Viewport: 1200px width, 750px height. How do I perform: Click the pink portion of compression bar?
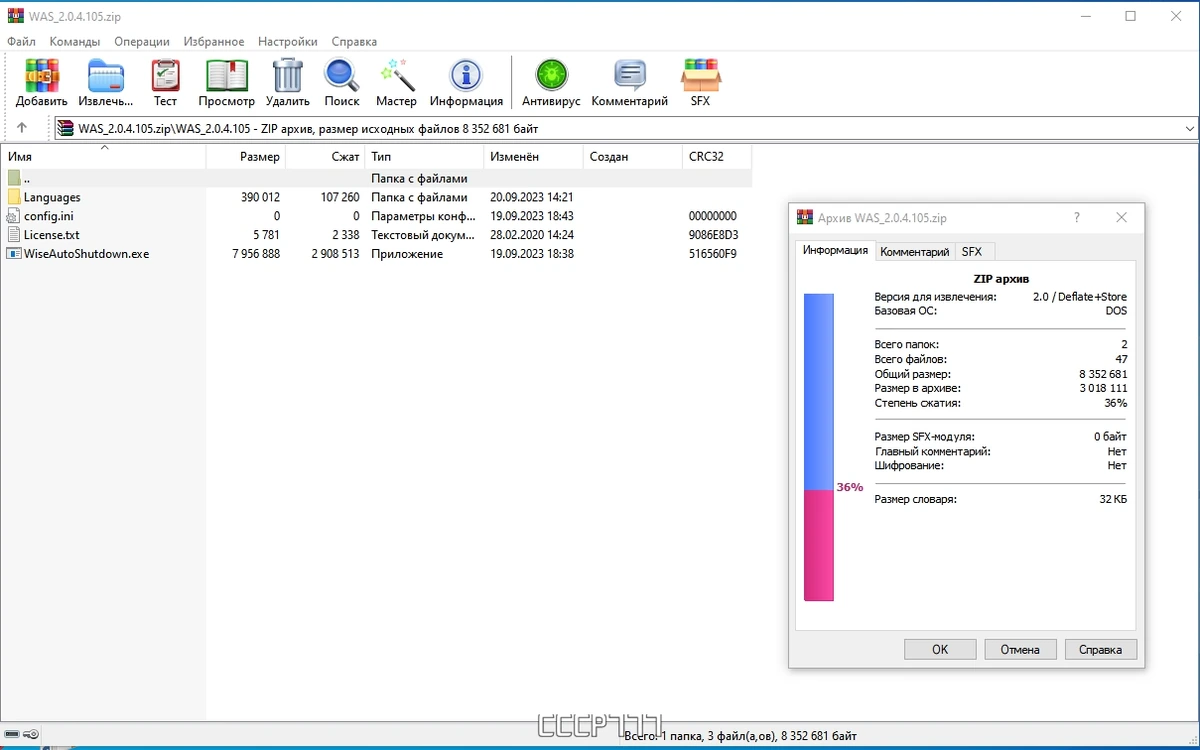(x=819, y=545)
